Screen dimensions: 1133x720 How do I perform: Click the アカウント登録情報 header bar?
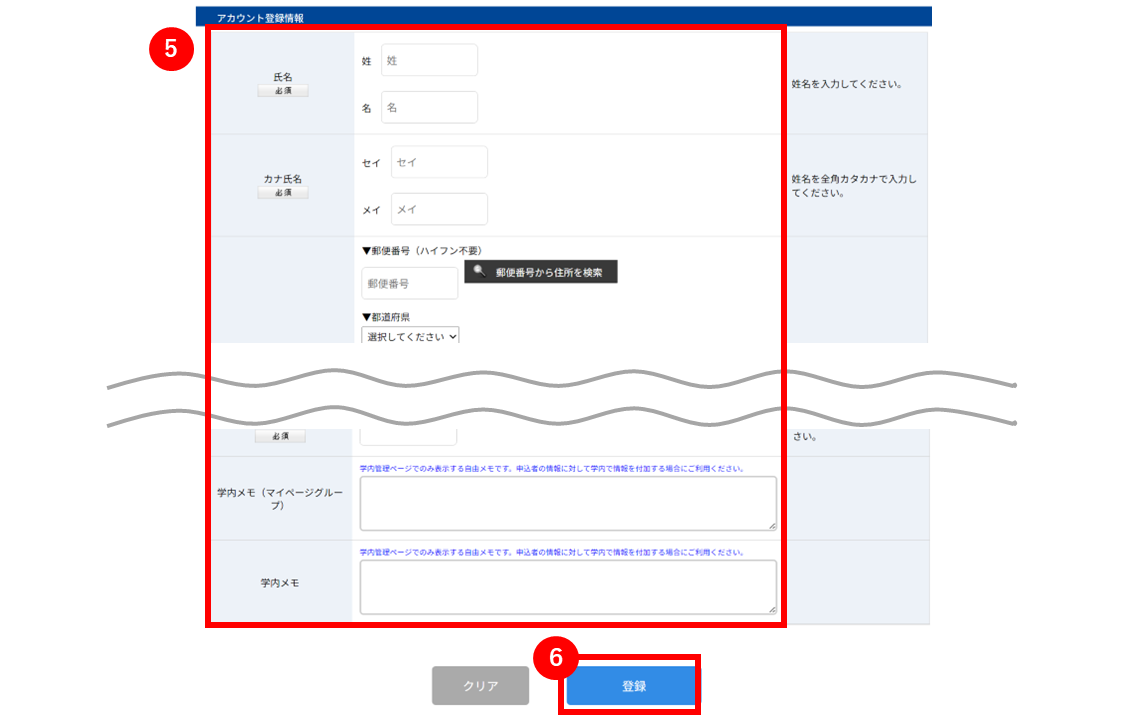click(564, 17)
